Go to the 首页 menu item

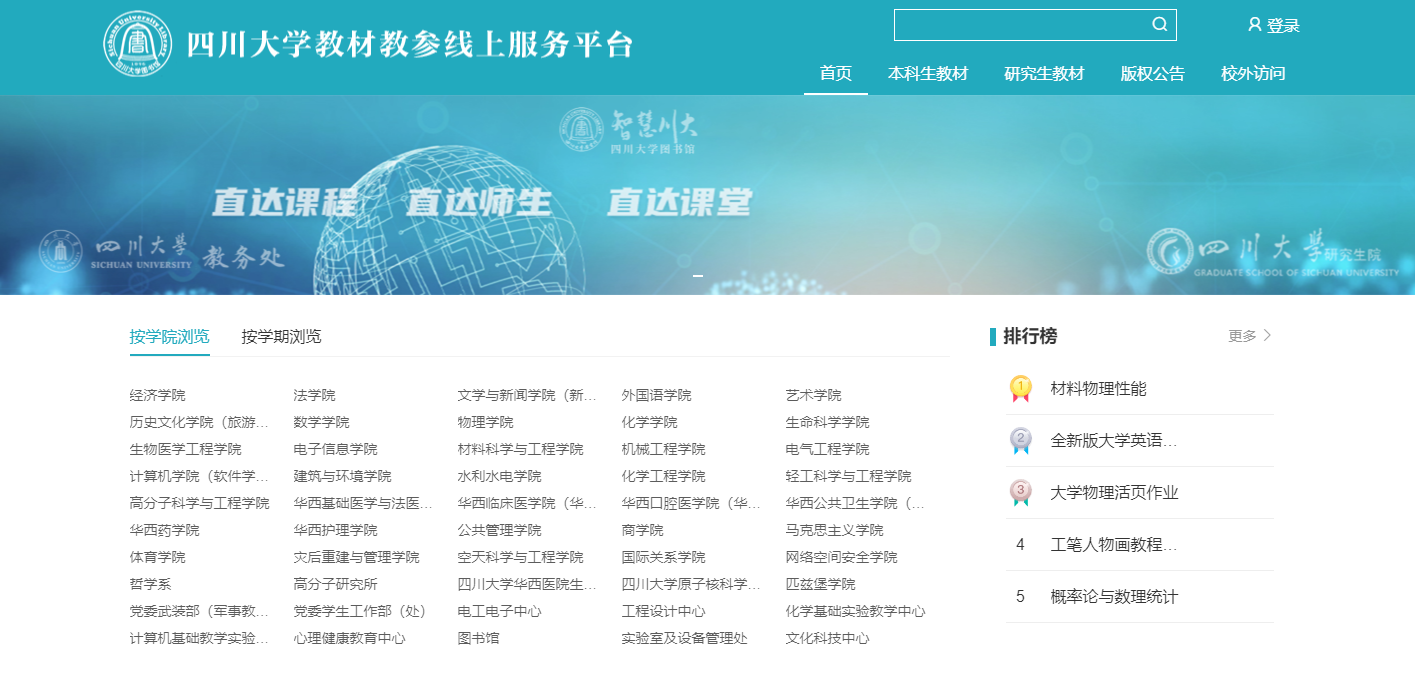[836, 73]
